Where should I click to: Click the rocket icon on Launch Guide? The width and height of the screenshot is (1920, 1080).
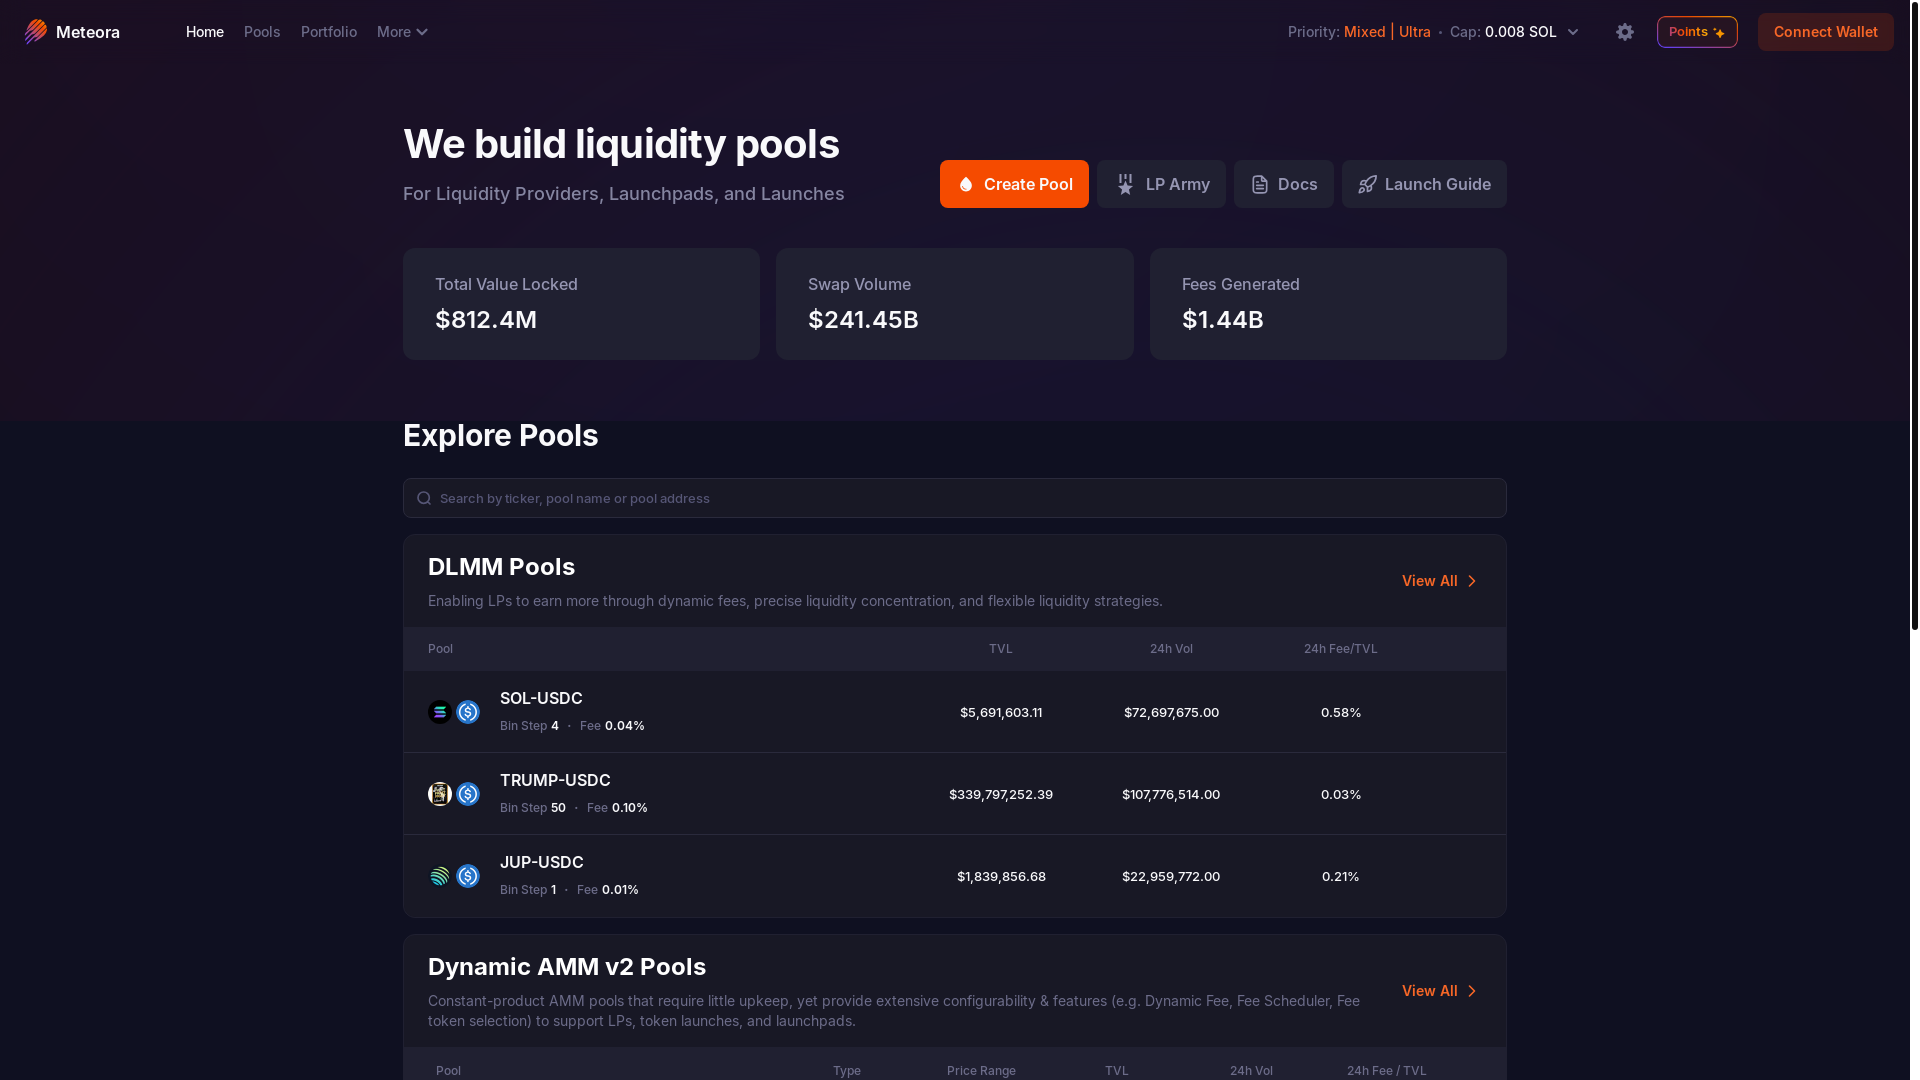pyautogui.click(x=1367, y=184)
